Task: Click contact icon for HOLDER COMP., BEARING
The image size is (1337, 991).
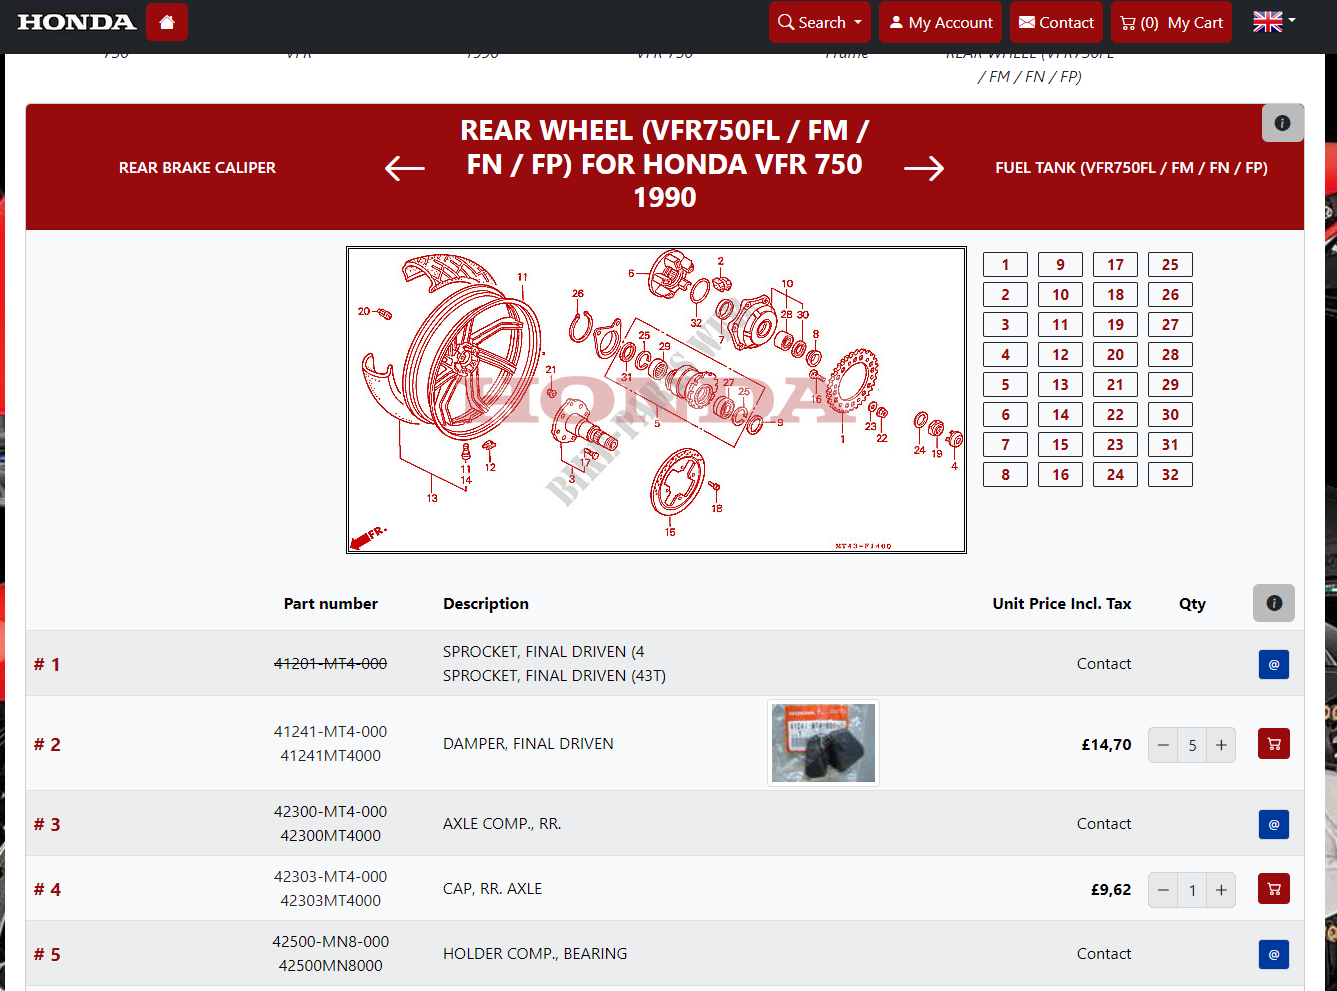Action: click(1274, 954)
